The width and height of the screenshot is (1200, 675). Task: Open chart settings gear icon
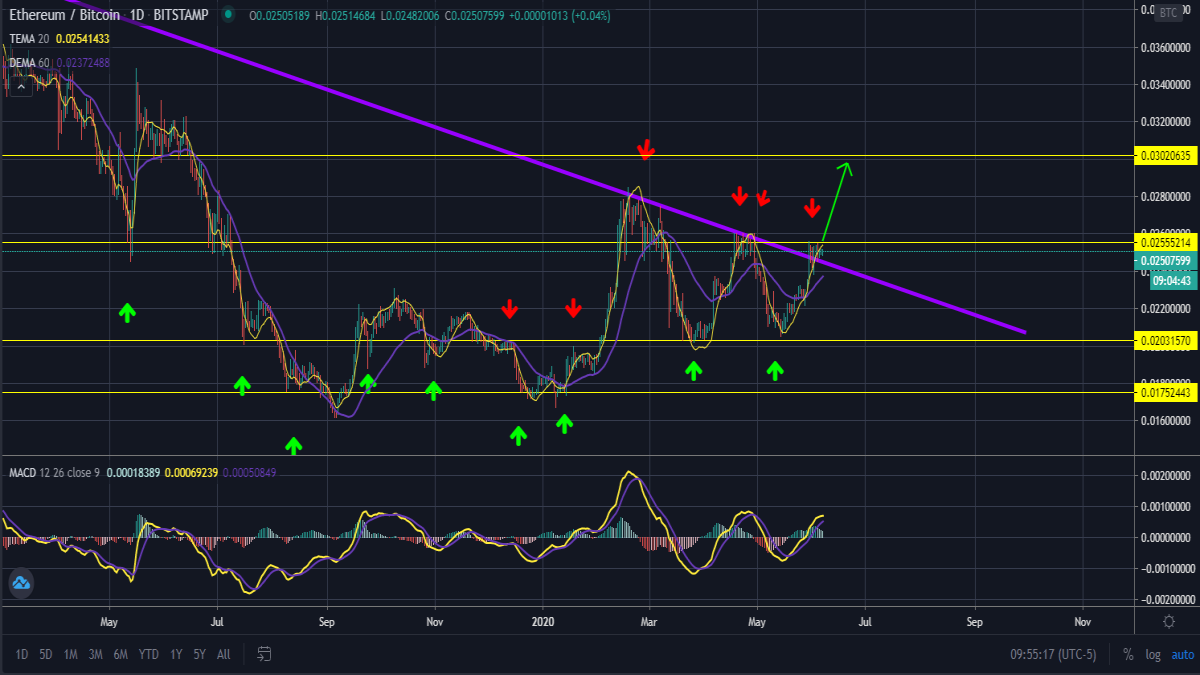click(x=1169, y=621)
